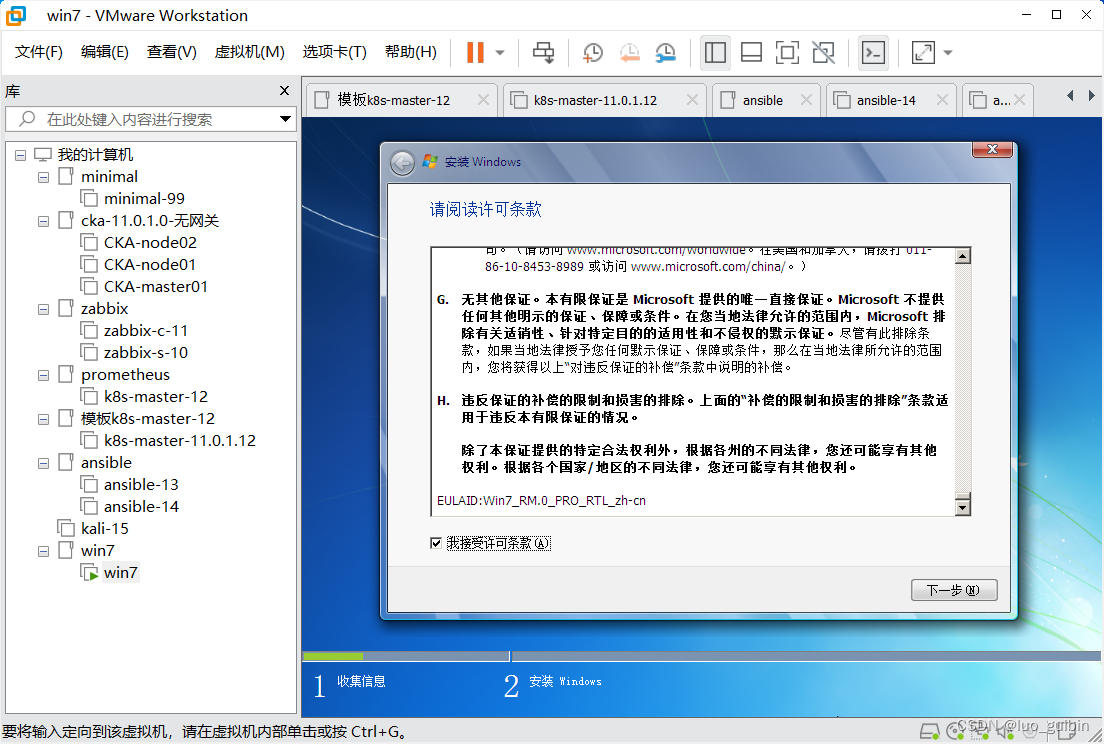Open the 帮助(H) menu

tap(410, 52)
